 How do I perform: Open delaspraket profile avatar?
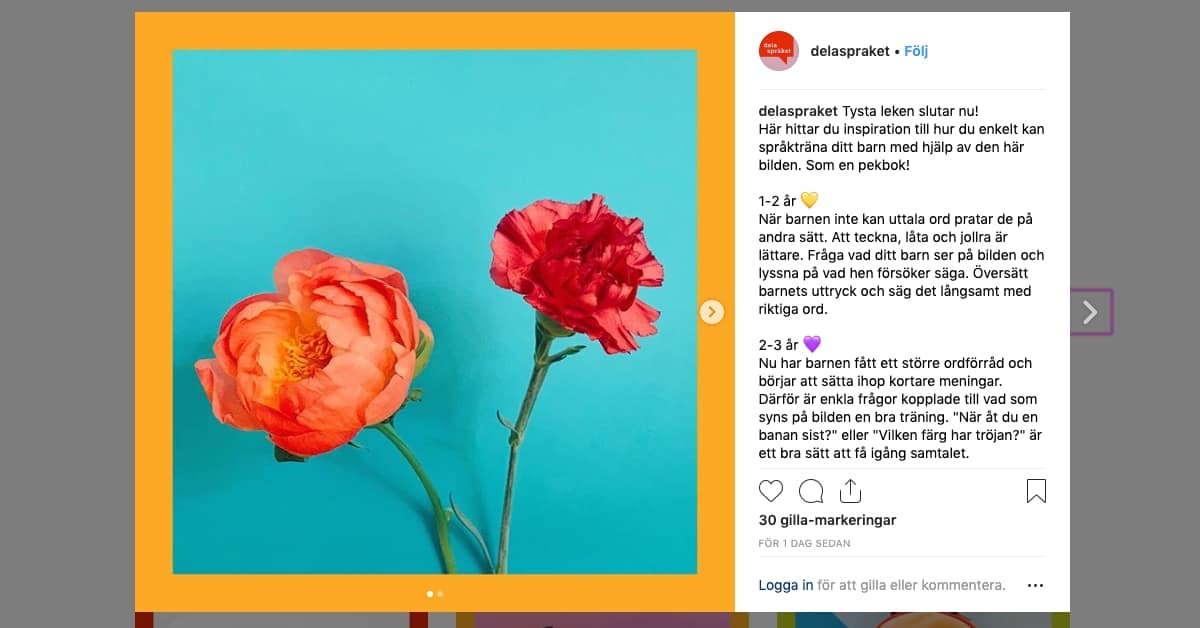pos(779,51)
